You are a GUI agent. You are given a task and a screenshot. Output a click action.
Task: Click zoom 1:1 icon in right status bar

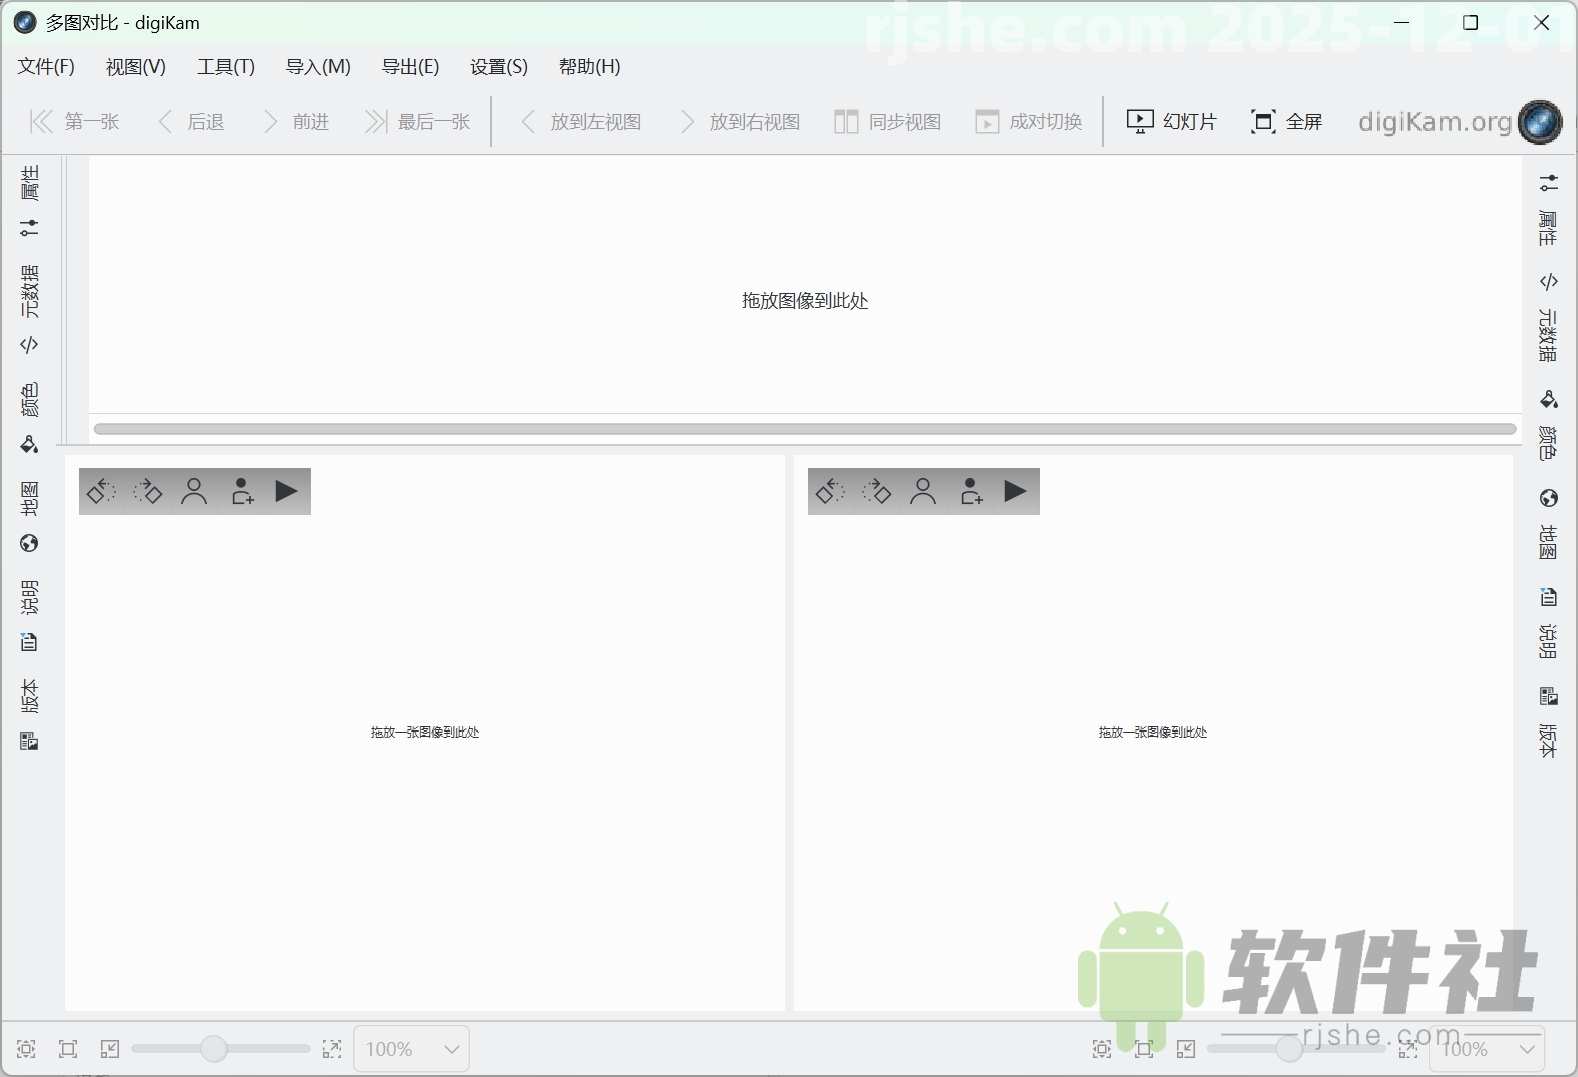pos(1144,1049)
